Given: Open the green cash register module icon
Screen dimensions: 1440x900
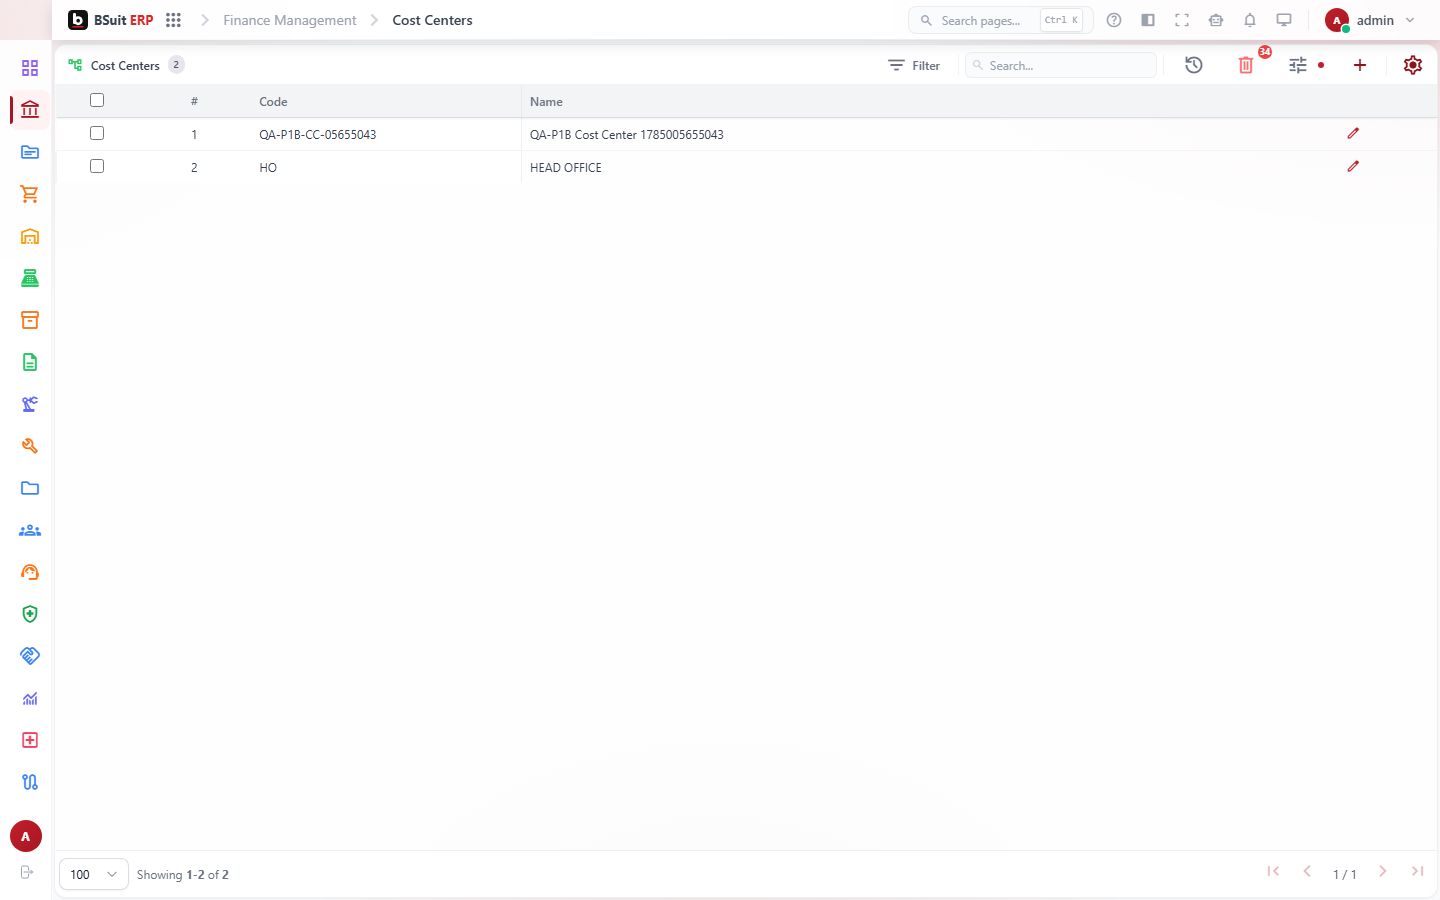Looking at the screenshot, I should (x=30, y=278).
